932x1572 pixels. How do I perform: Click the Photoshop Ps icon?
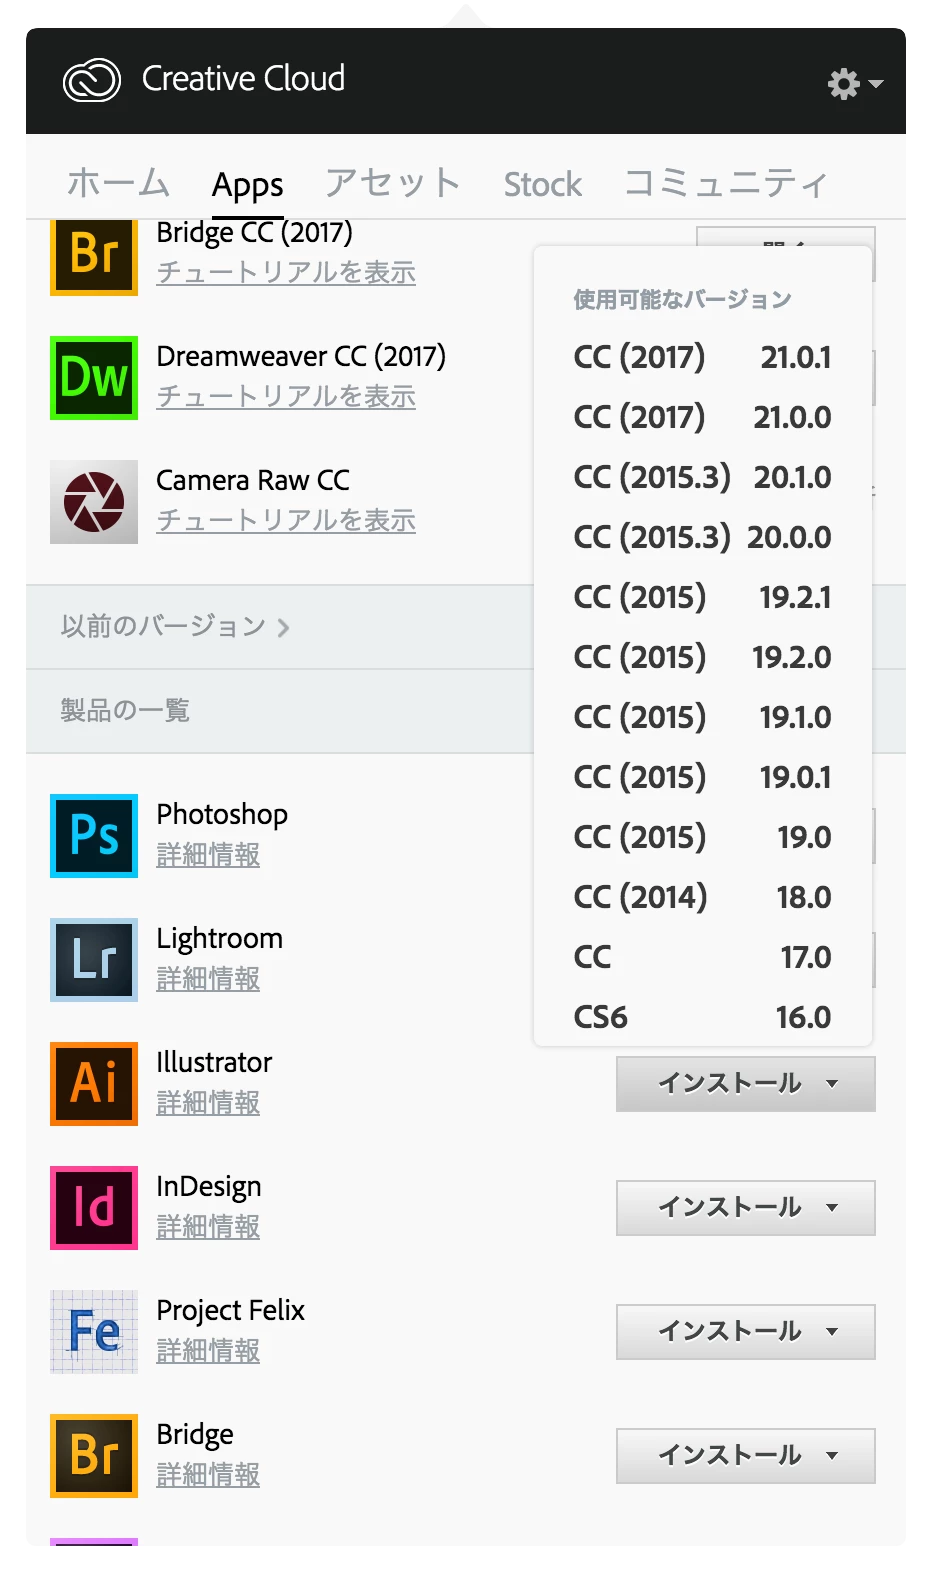point(94,836)
